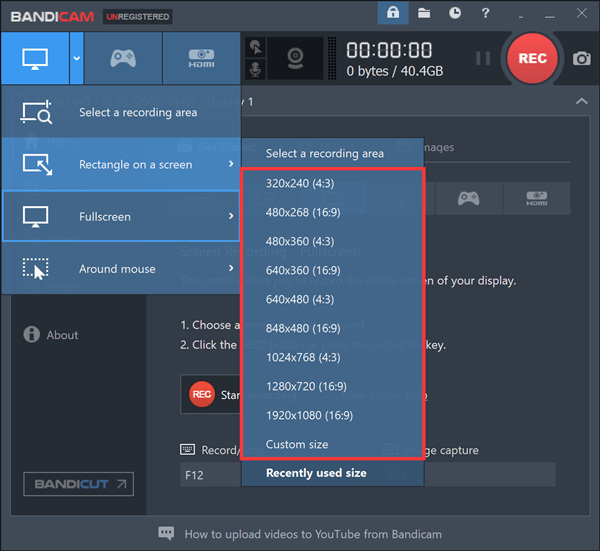Collapse the panel with the up chevron

tap(582, 101)
